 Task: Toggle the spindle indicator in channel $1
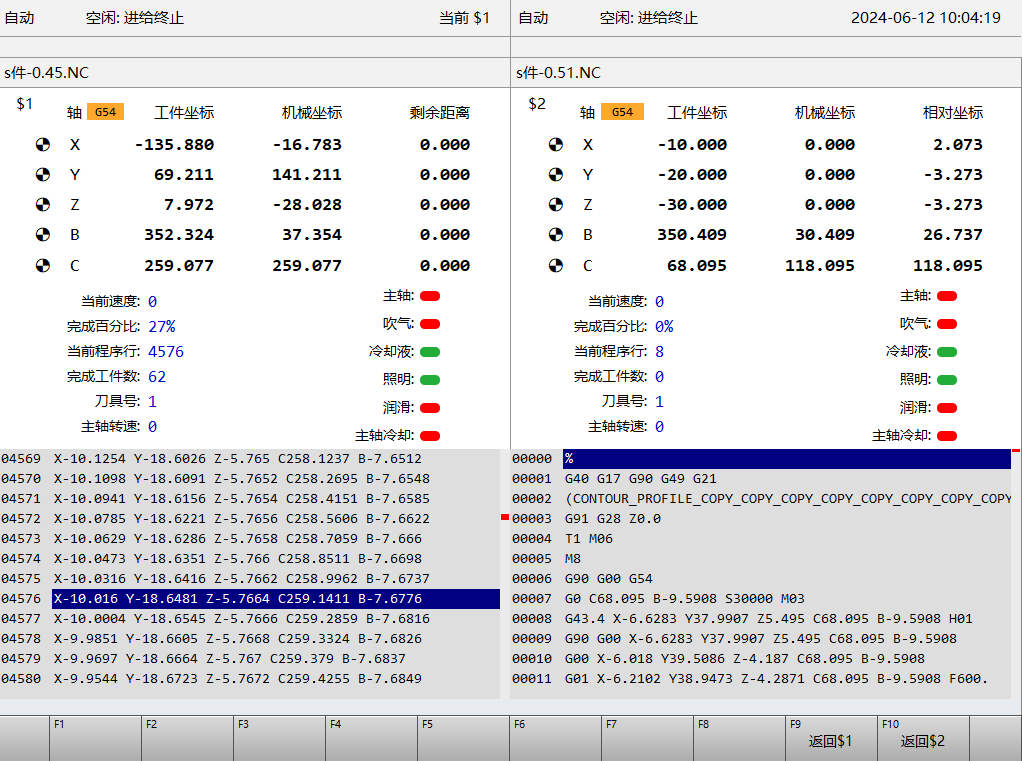[x=430, y=296]
